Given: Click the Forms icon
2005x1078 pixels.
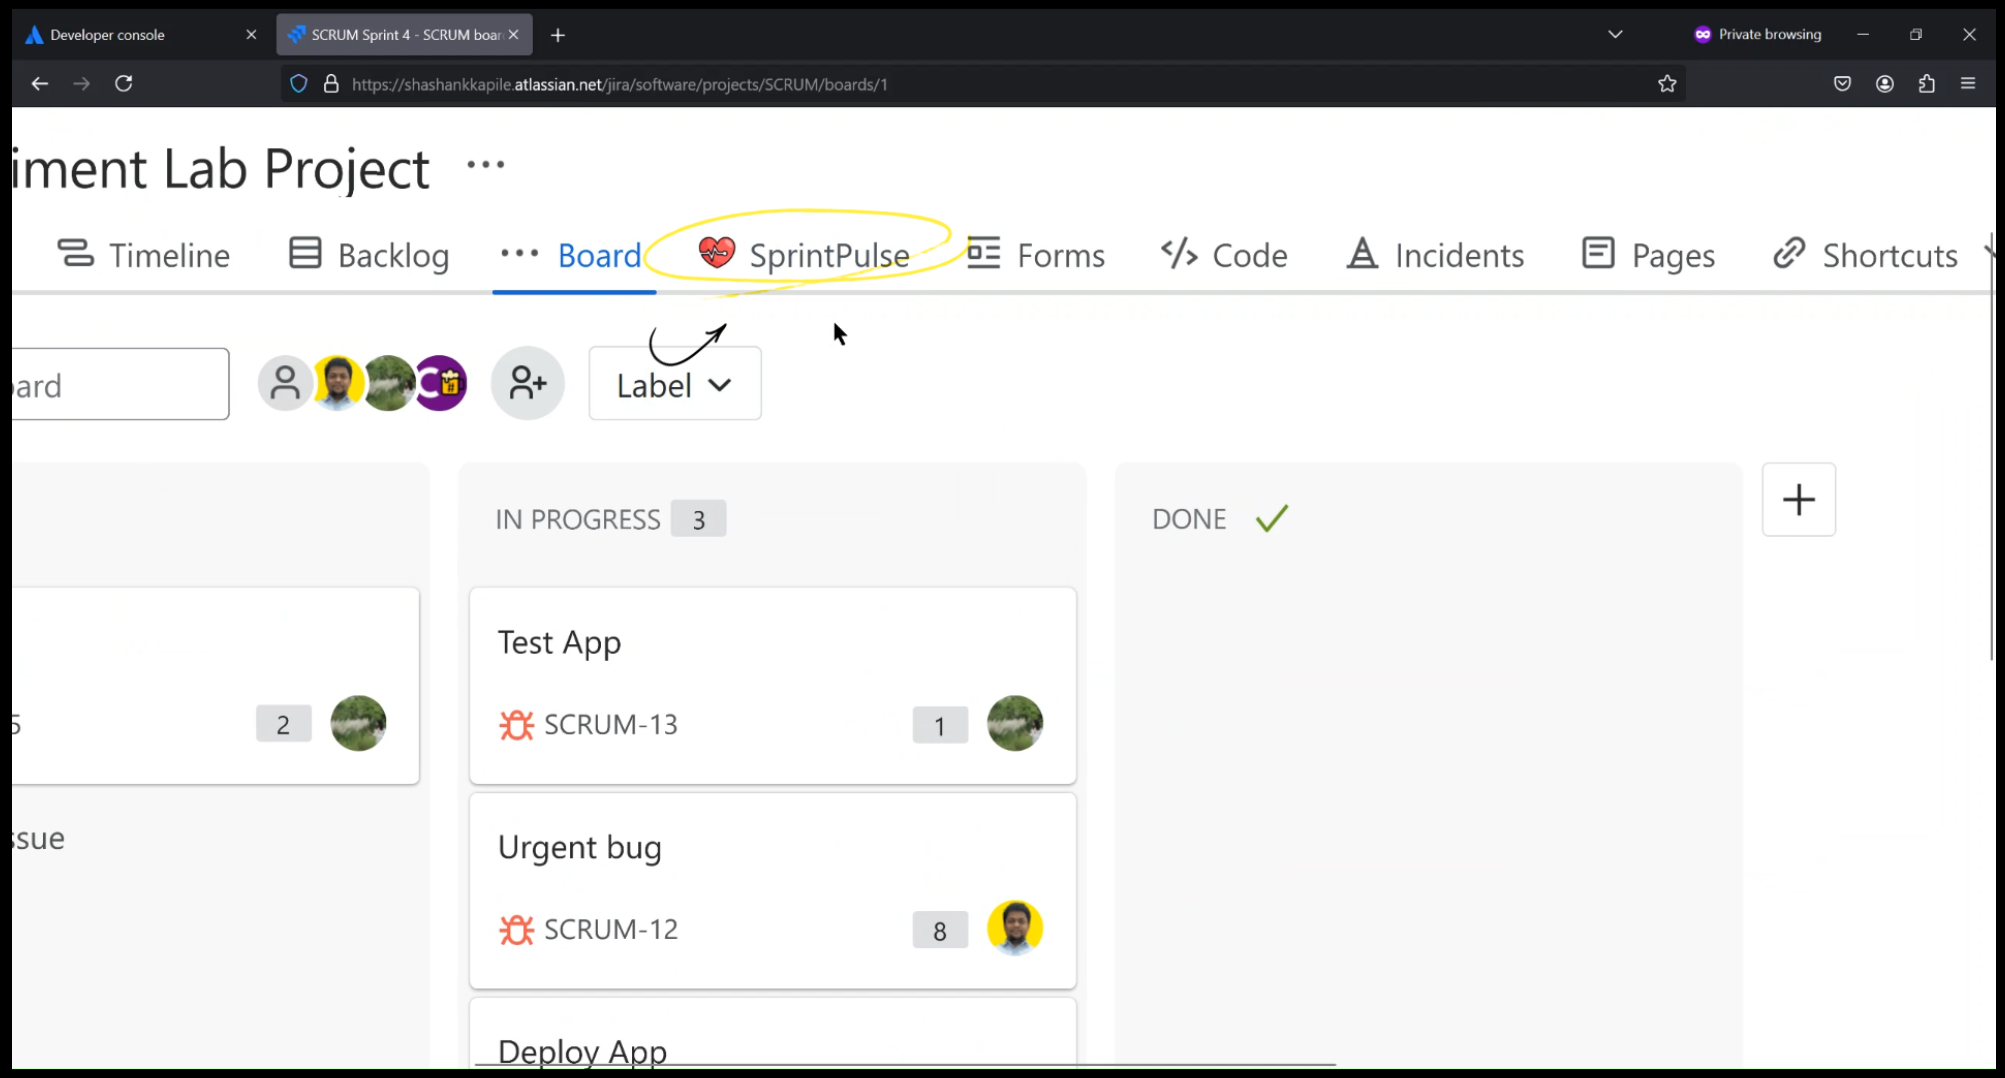Looking at the screenshot, I should tap(983, 253).
